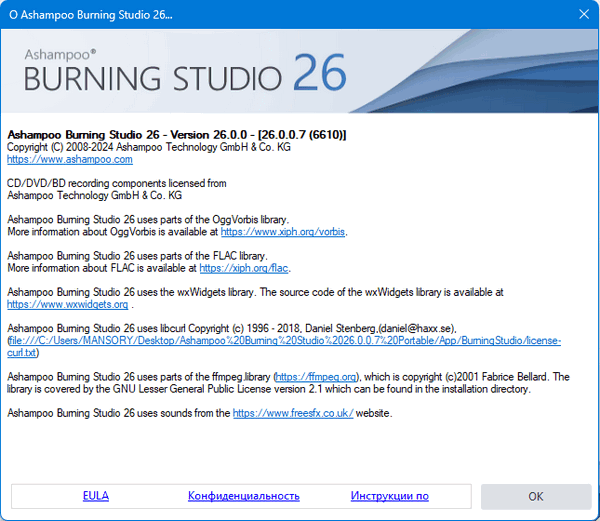Click the bold version line 26.0.0.7 (6610)
Screen dimensions: 600x521
[x=177, y=135]
